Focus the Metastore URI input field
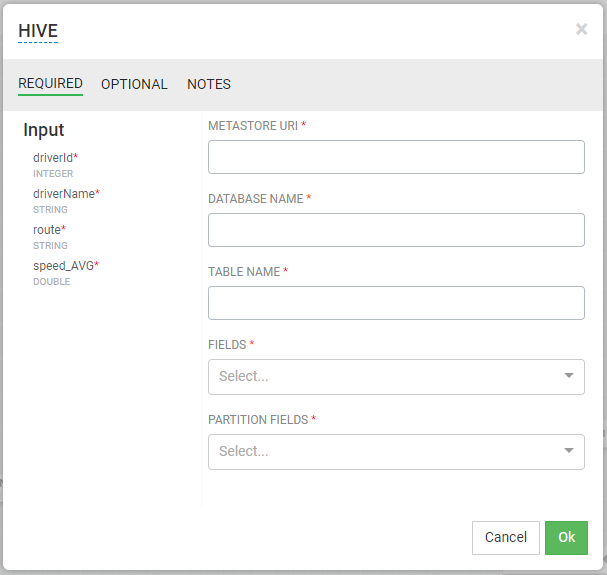Screen dimensions: 607x575 (x=396, y=157)
